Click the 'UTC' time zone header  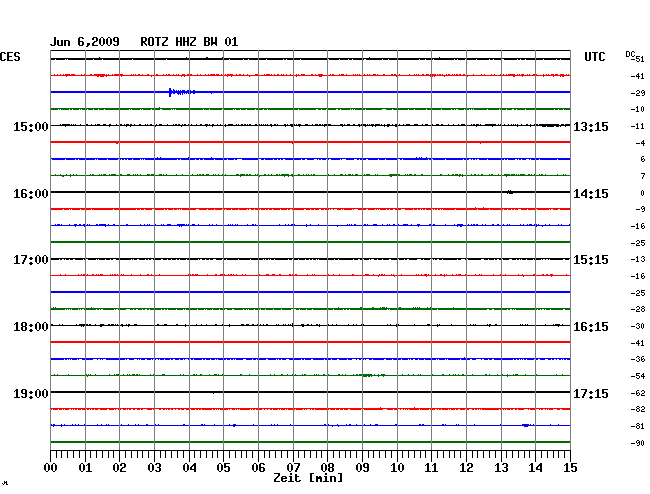tap(595, 57)
